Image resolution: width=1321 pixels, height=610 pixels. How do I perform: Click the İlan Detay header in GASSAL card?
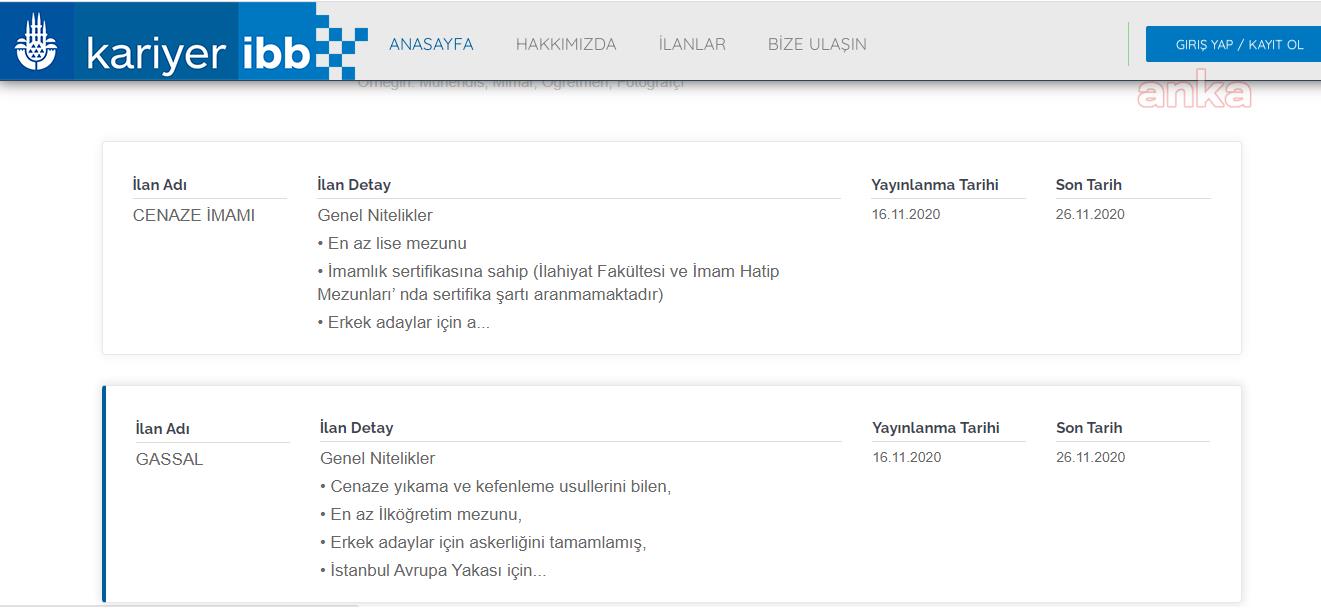coord(357,428)
